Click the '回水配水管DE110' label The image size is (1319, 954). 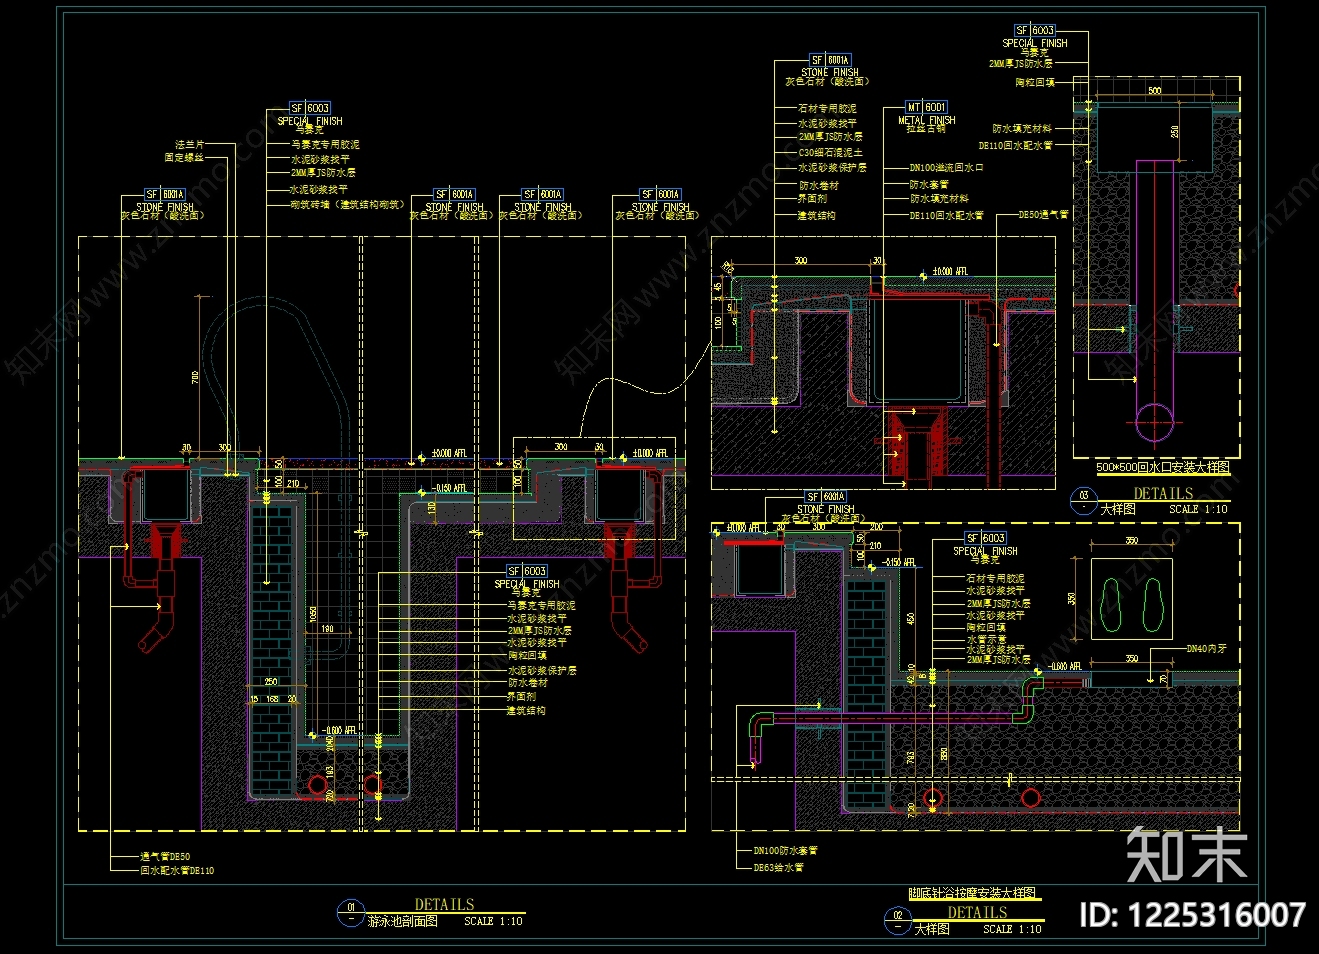pos(176,870)
